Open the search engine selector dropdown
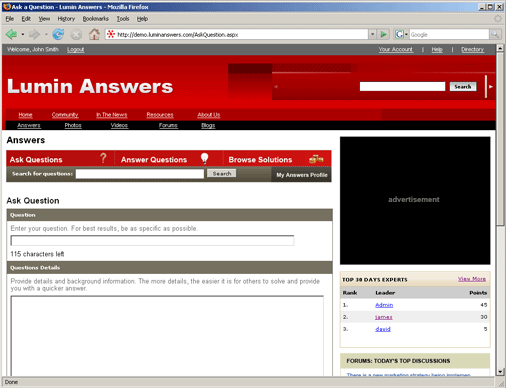506x388 pixels. [x=401, y=34]
